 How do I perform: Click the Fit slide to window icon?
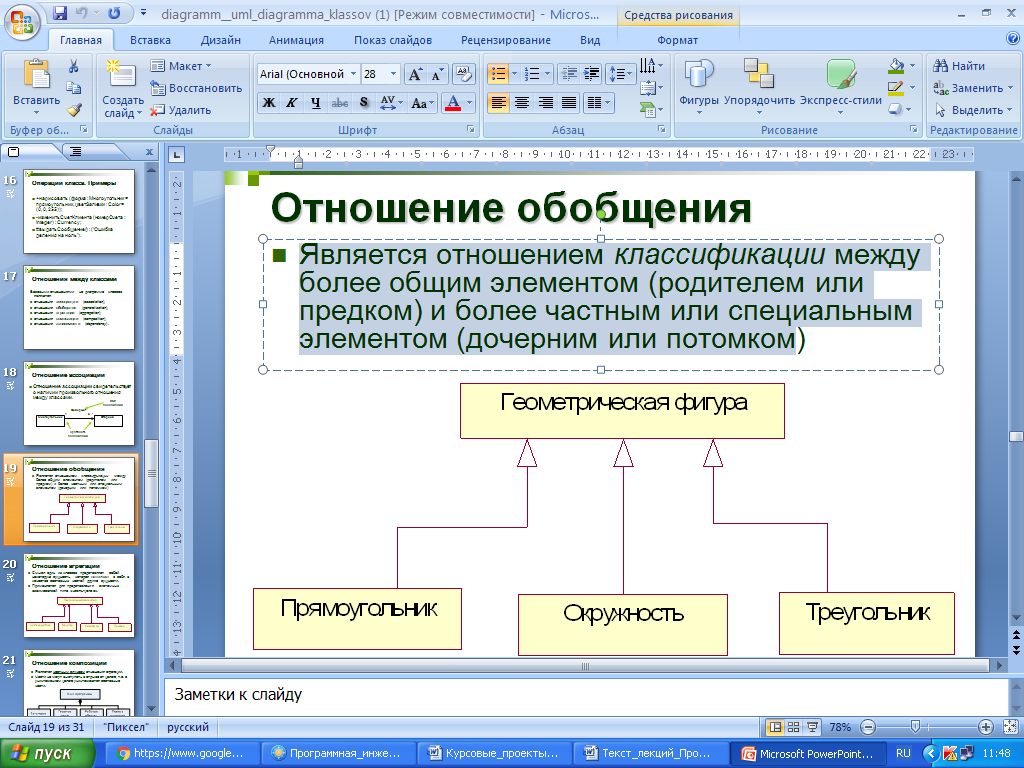[x=1008, y=727]
